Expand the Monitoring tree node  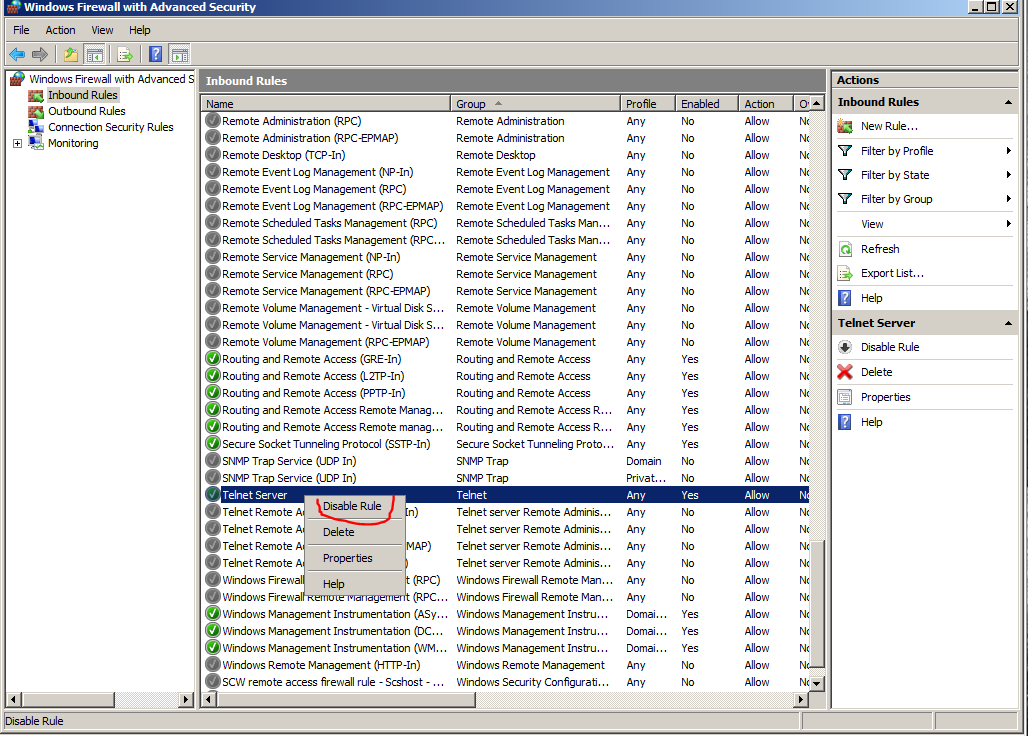[18, 144]
